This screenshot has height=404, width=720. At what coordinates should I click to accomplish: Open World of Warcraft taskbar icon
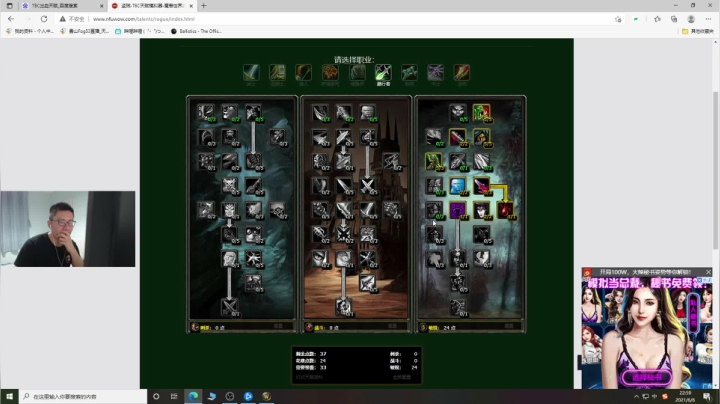[x=266, y=396]
